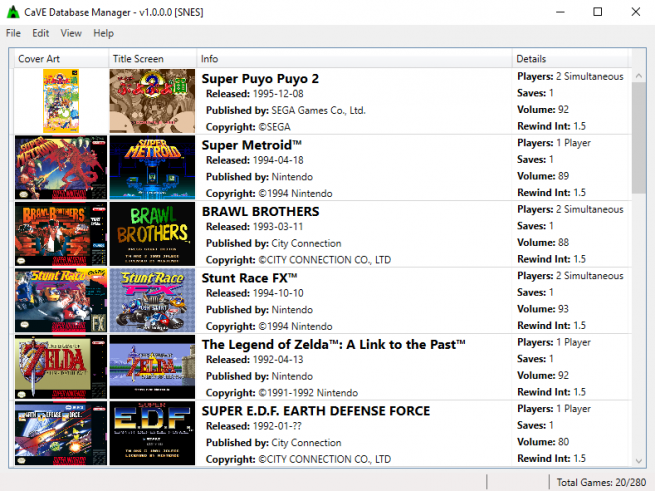Click the vertical scrollbar up arrow
The image size is (655, 491).
coord(639,76)
